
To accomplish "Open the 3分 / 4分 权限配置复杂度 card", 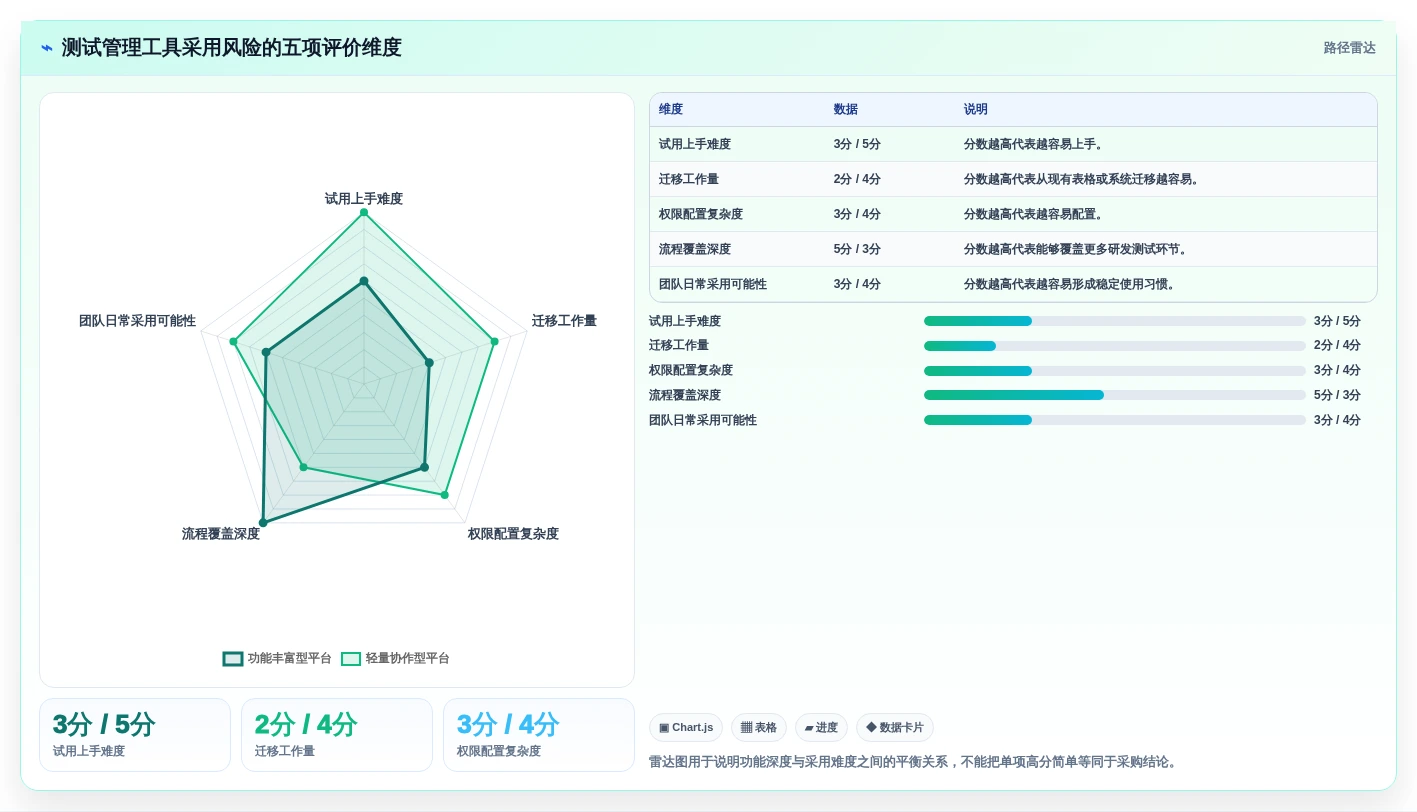I will [539, 735].
